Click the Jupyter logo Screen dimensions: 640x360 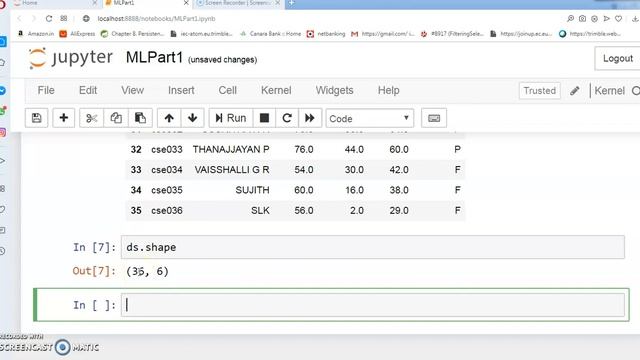(x=71, y=58)
